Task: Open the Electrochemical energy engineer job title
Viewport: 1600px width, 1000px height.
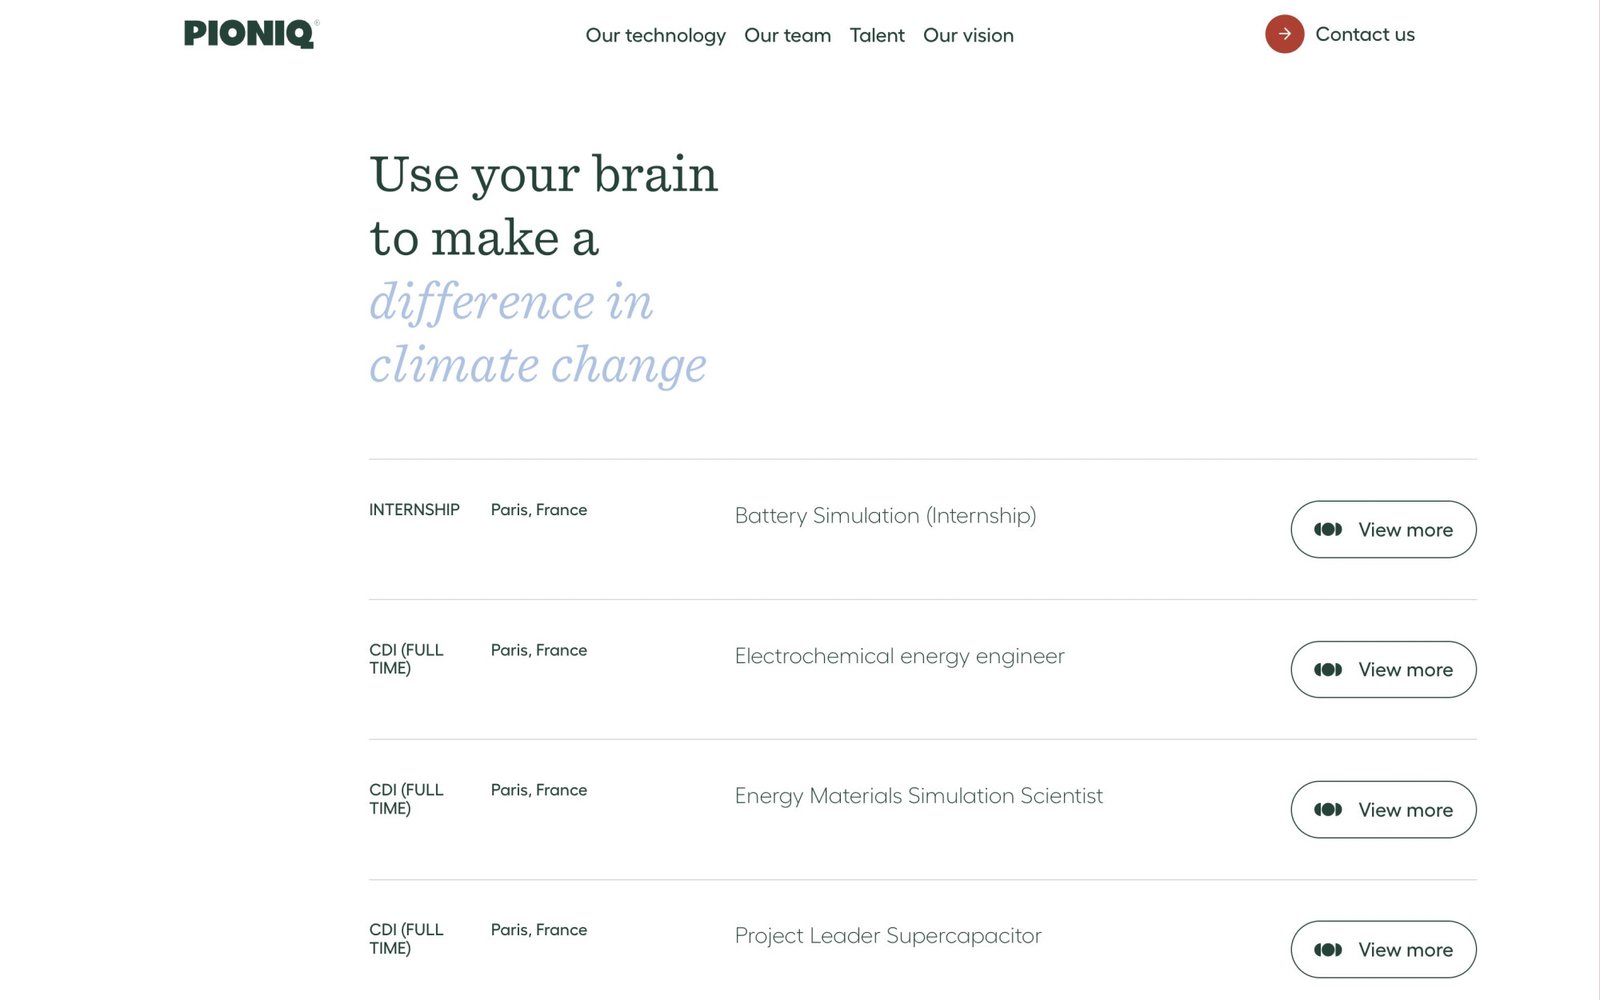Action: pyautogui.click(x=899, y=656)
